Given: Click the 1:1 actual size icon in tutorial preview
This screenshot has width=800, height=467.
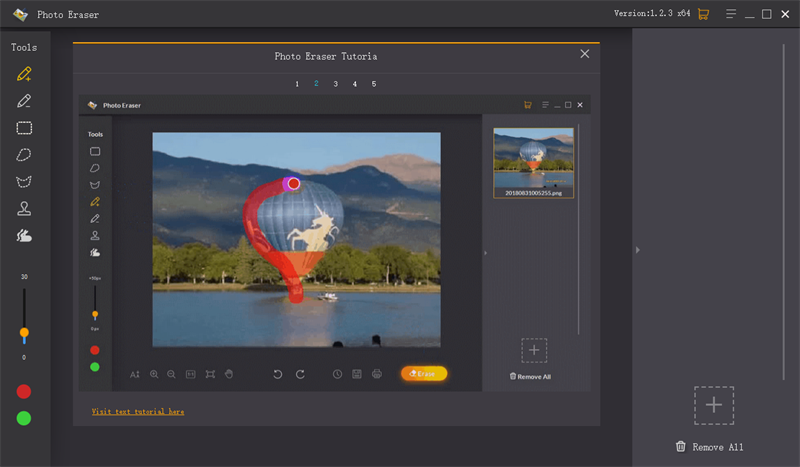Looking at the screenshot, I should pyautogui.click(x=190, y=374).
